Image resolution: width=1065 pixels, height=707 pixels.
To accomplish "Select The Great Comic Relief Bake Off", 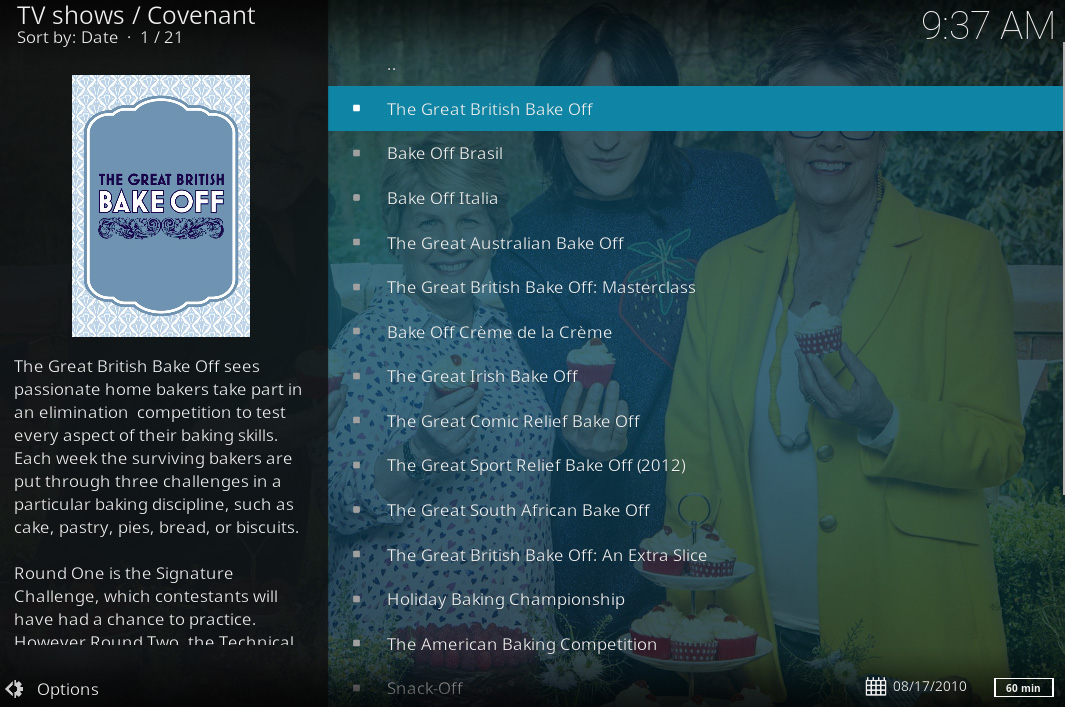I will [x=695, y=421].
